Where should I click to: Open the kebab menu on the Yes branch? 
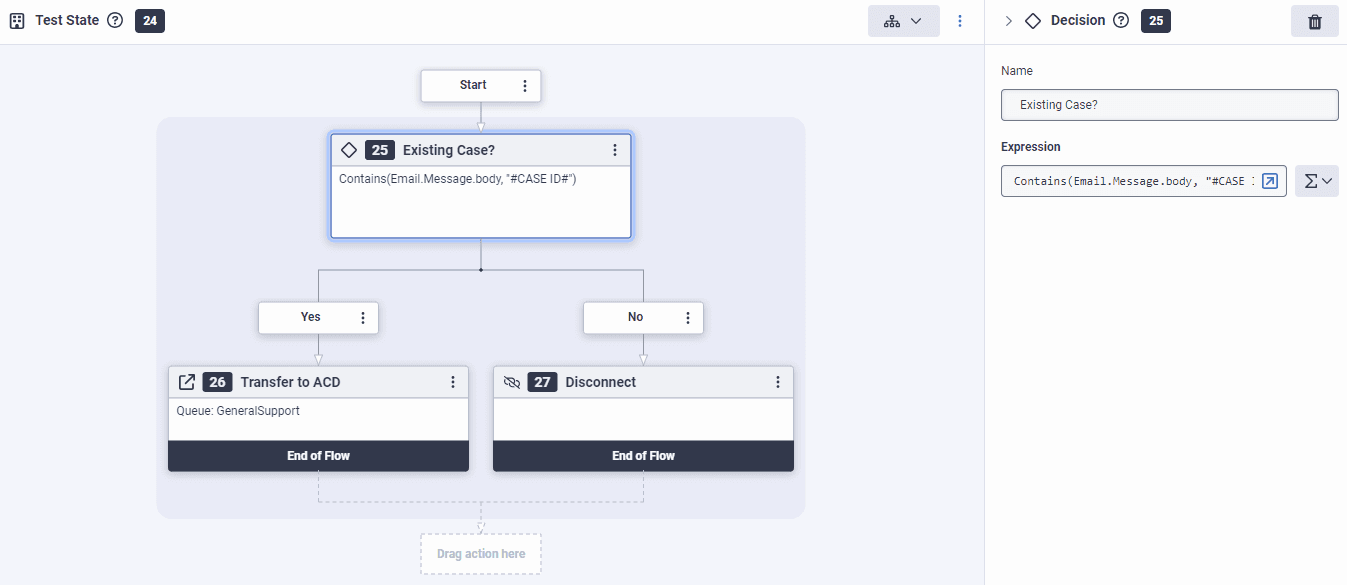[362, 317]
